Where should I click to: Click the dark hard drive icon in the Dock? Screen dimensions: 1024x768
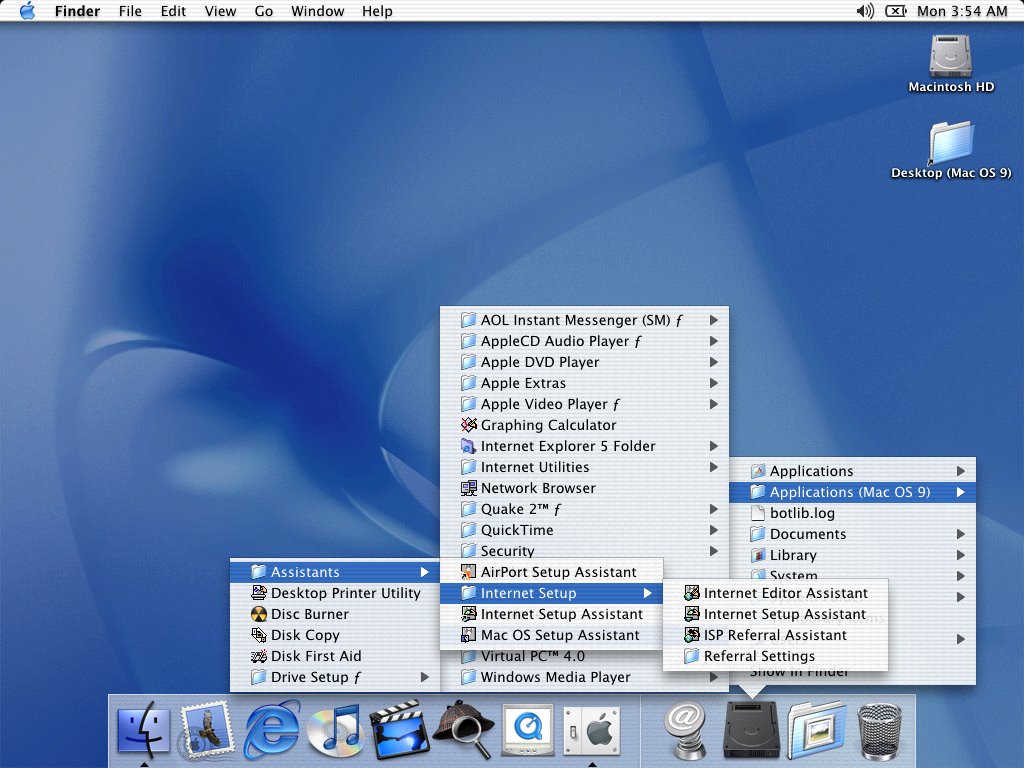coord(751,729)
